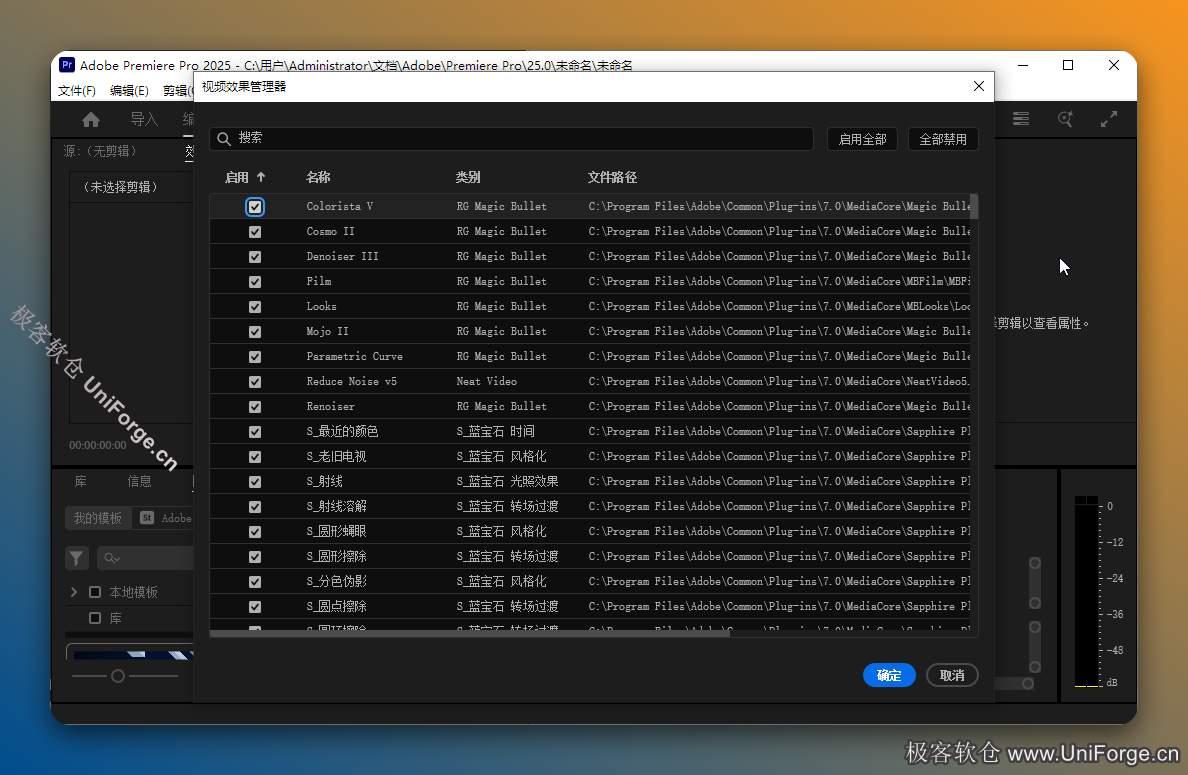Confirm with the 确定 button
The height and width of the screenshot is (775, 1188).
(889, 675)
